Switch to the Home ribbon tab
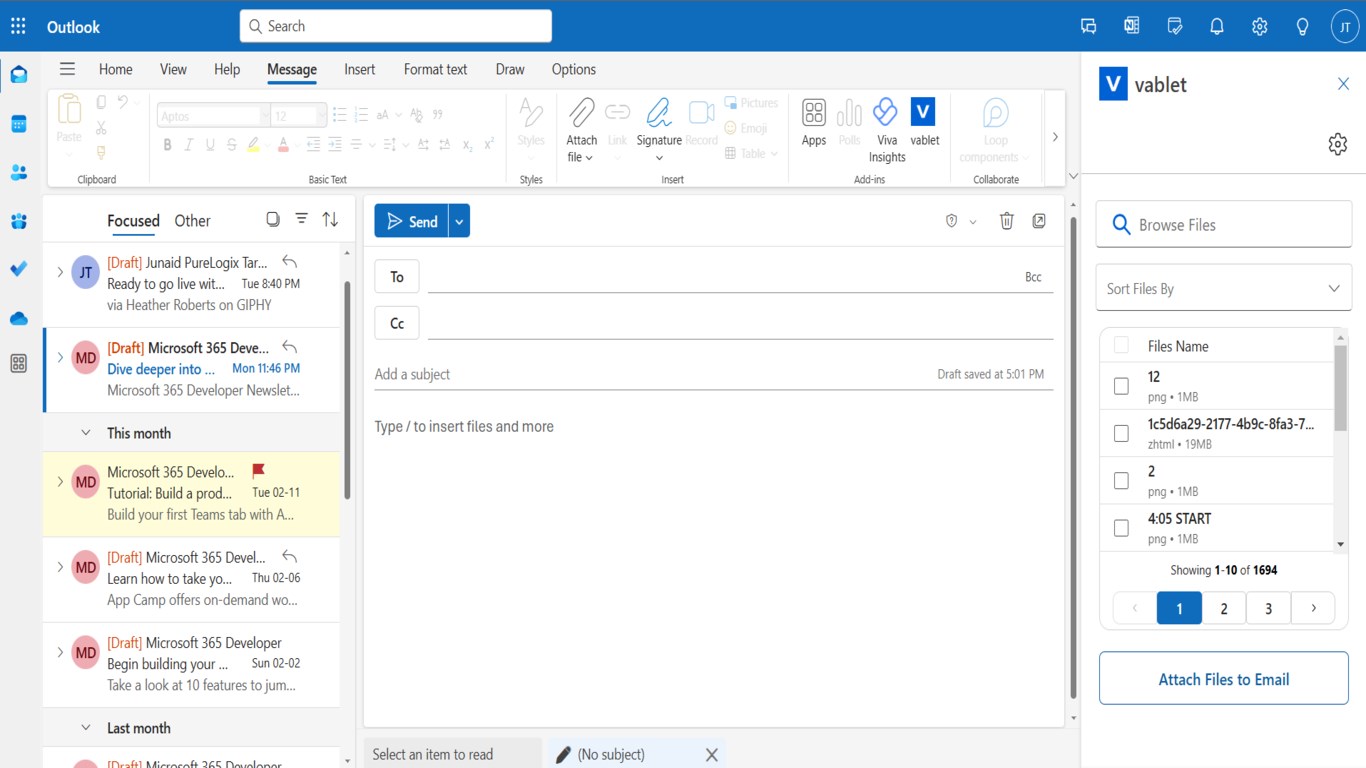Screen dimensions: 1366x768 click(116, 69)
